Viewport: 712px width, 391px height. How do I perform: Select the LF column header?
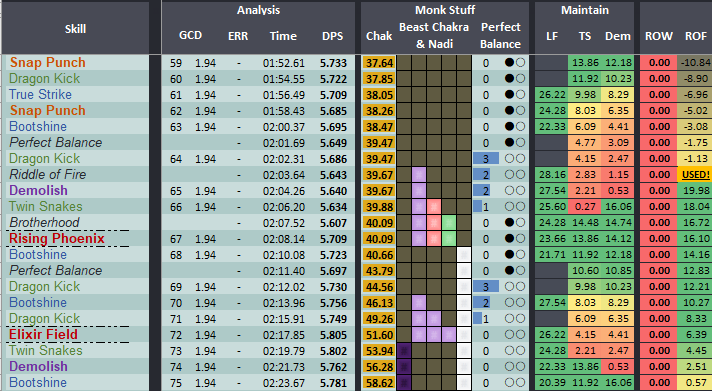tap(552, 36)
